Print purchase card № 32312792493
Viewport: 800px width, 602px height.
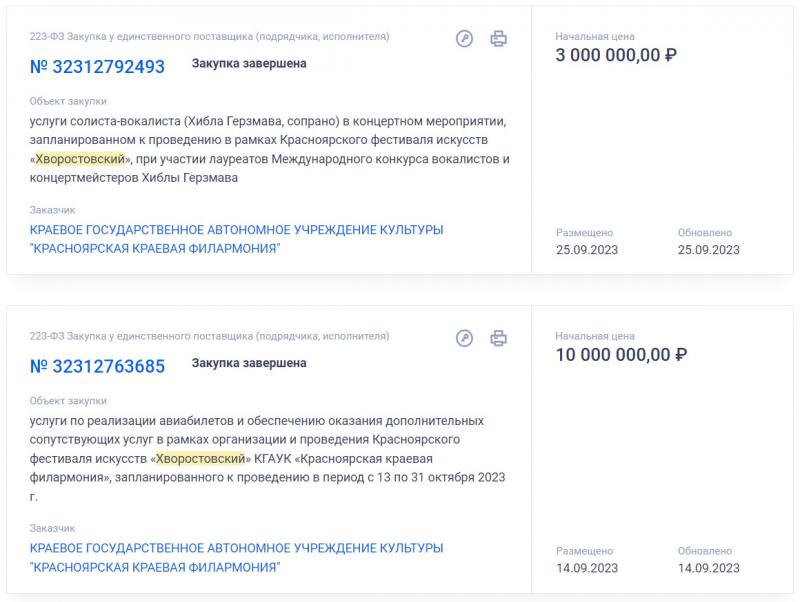(x=498, y=38)
